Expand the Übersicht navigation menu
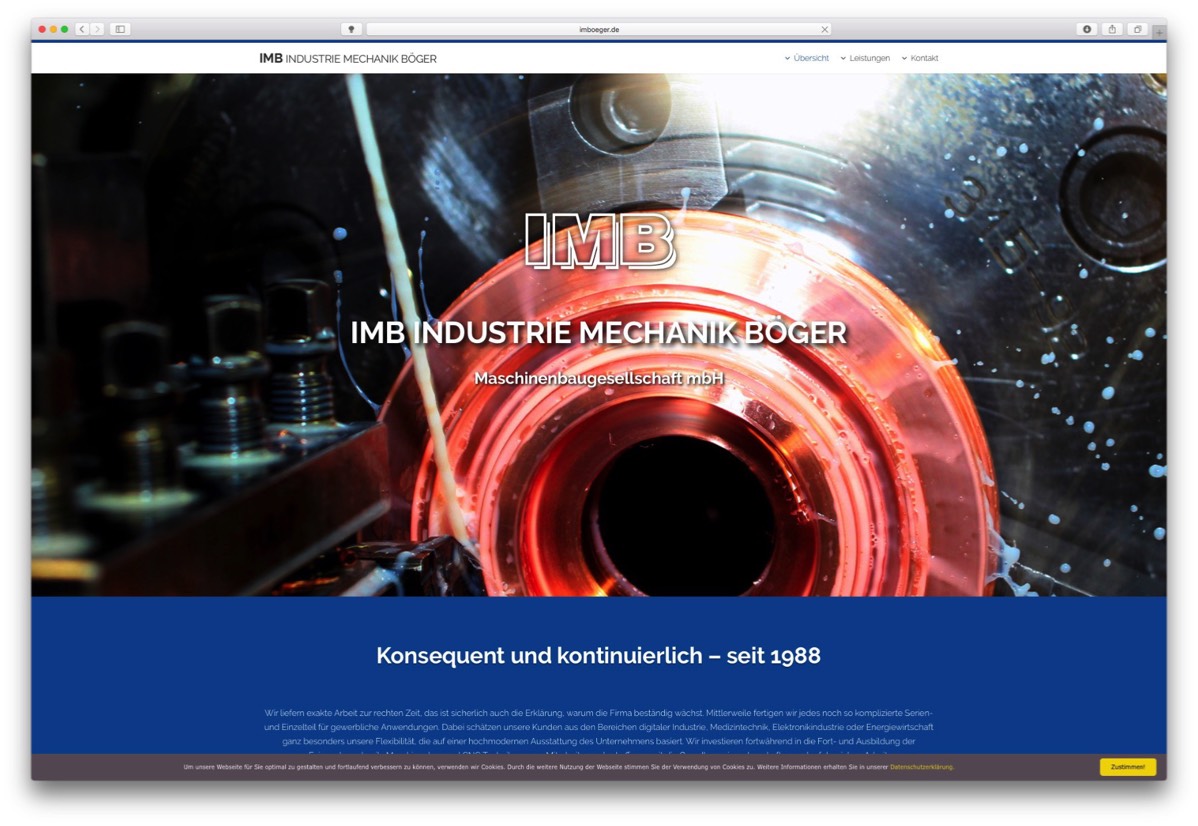 pyautogui.click(x=810, y=58)
